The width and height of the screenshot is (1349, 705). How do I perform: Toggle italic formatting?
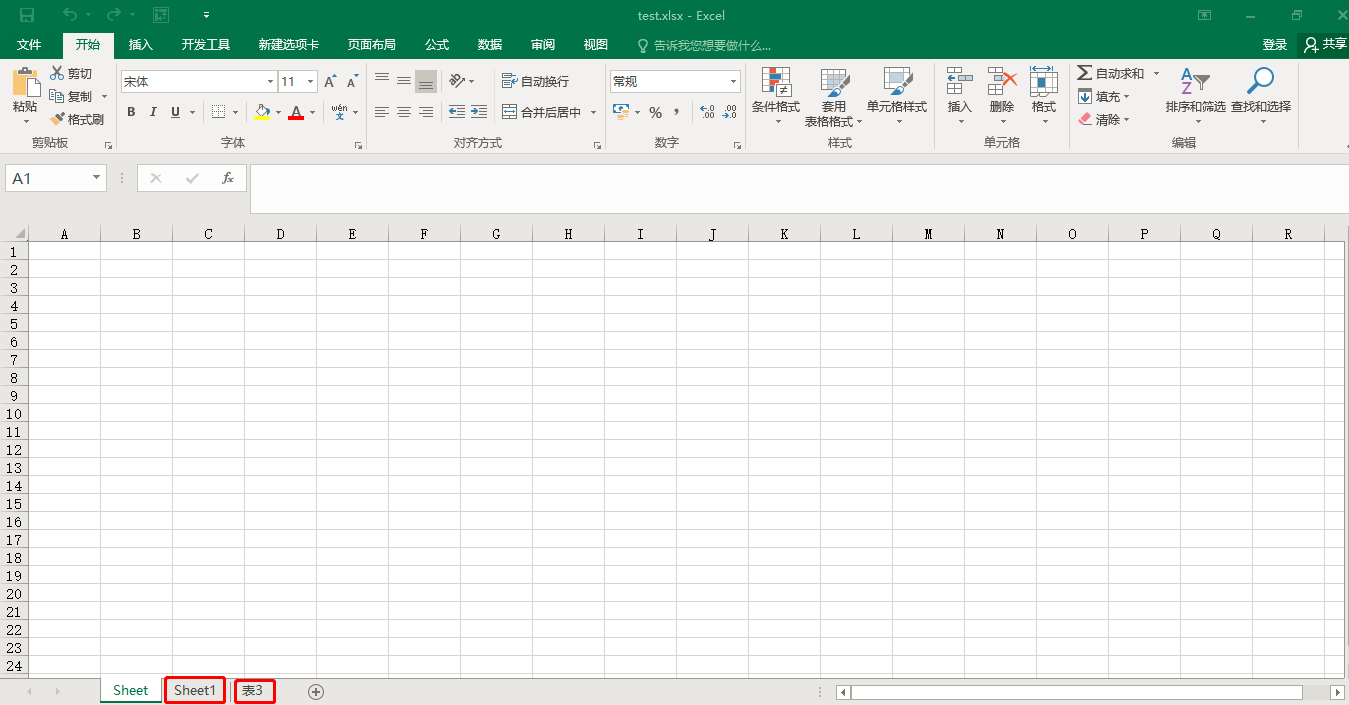tap(152, 111)
